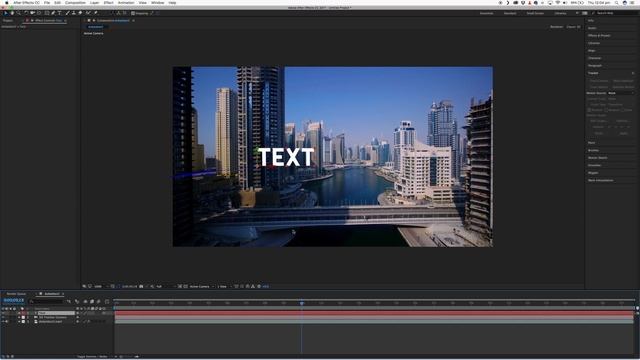This screenshot has height=360, width=640.
Task: Select the Pan Behind anchor point tool
Action: click(39, 13)
